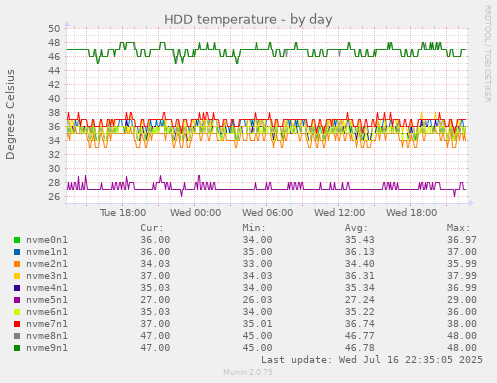Click the 'Wed 12:00' time axis label
Image resolution: width=497 pixels, height=383 pixels.
coord(339,213)
